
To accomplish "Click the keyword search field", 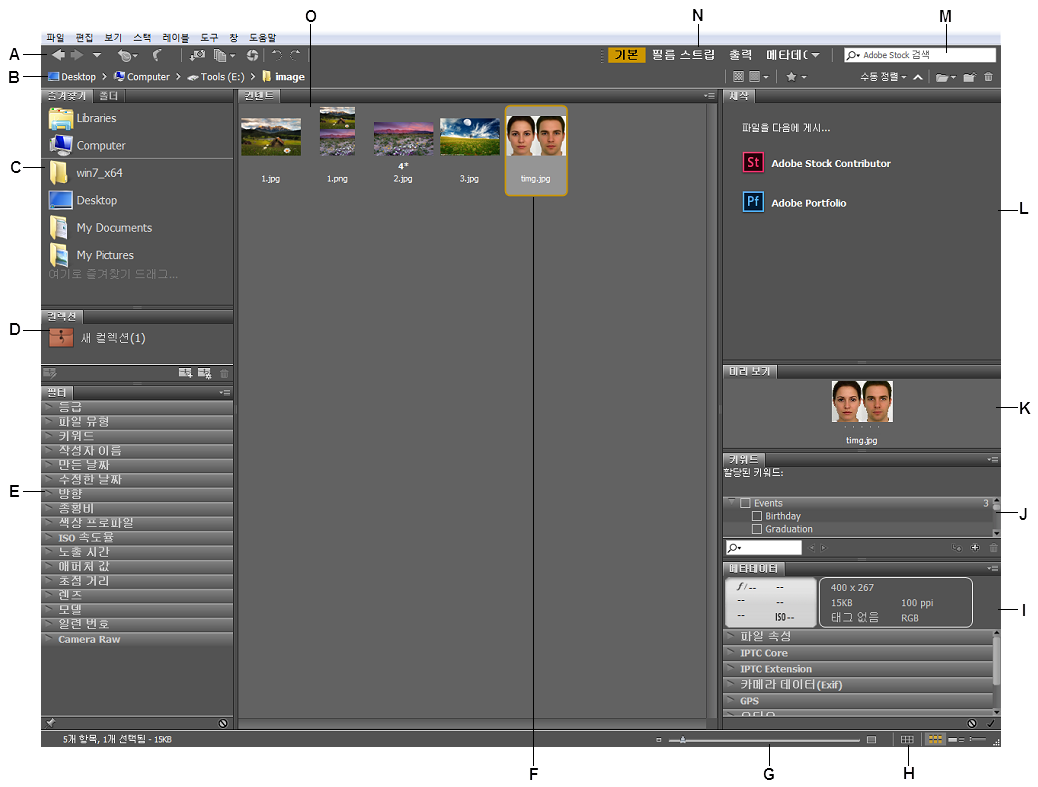I will point(763,547).
